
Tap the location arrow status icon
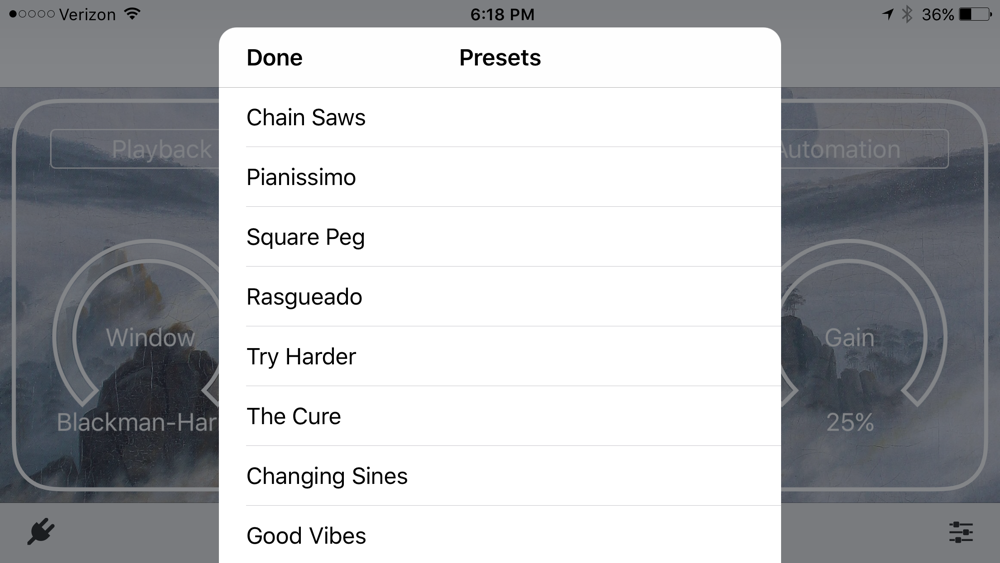[888, 14]
